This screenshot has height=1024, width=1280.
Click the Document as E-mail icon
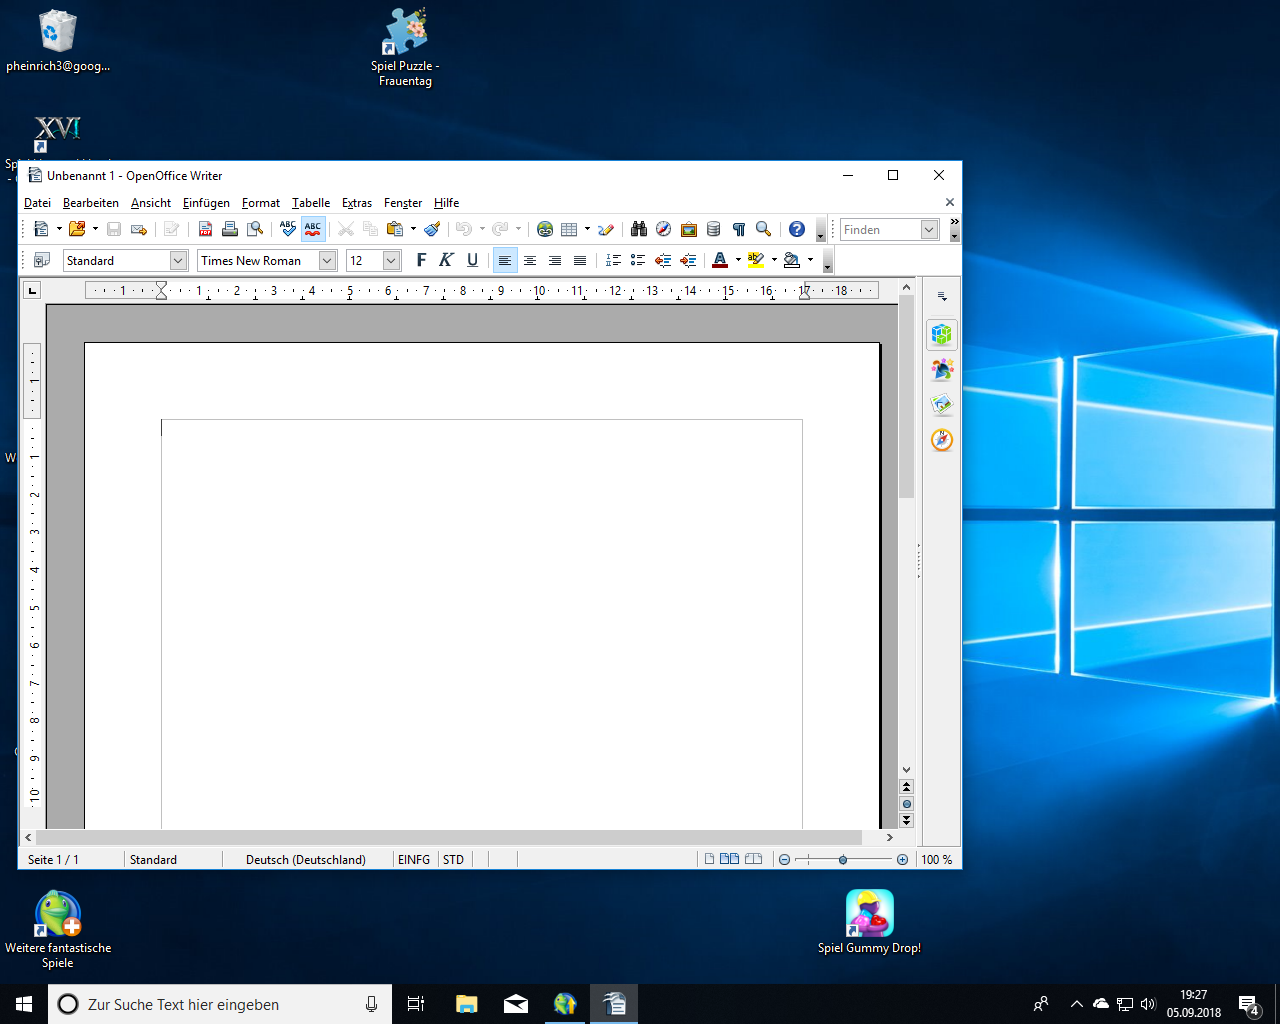[139, 229]
